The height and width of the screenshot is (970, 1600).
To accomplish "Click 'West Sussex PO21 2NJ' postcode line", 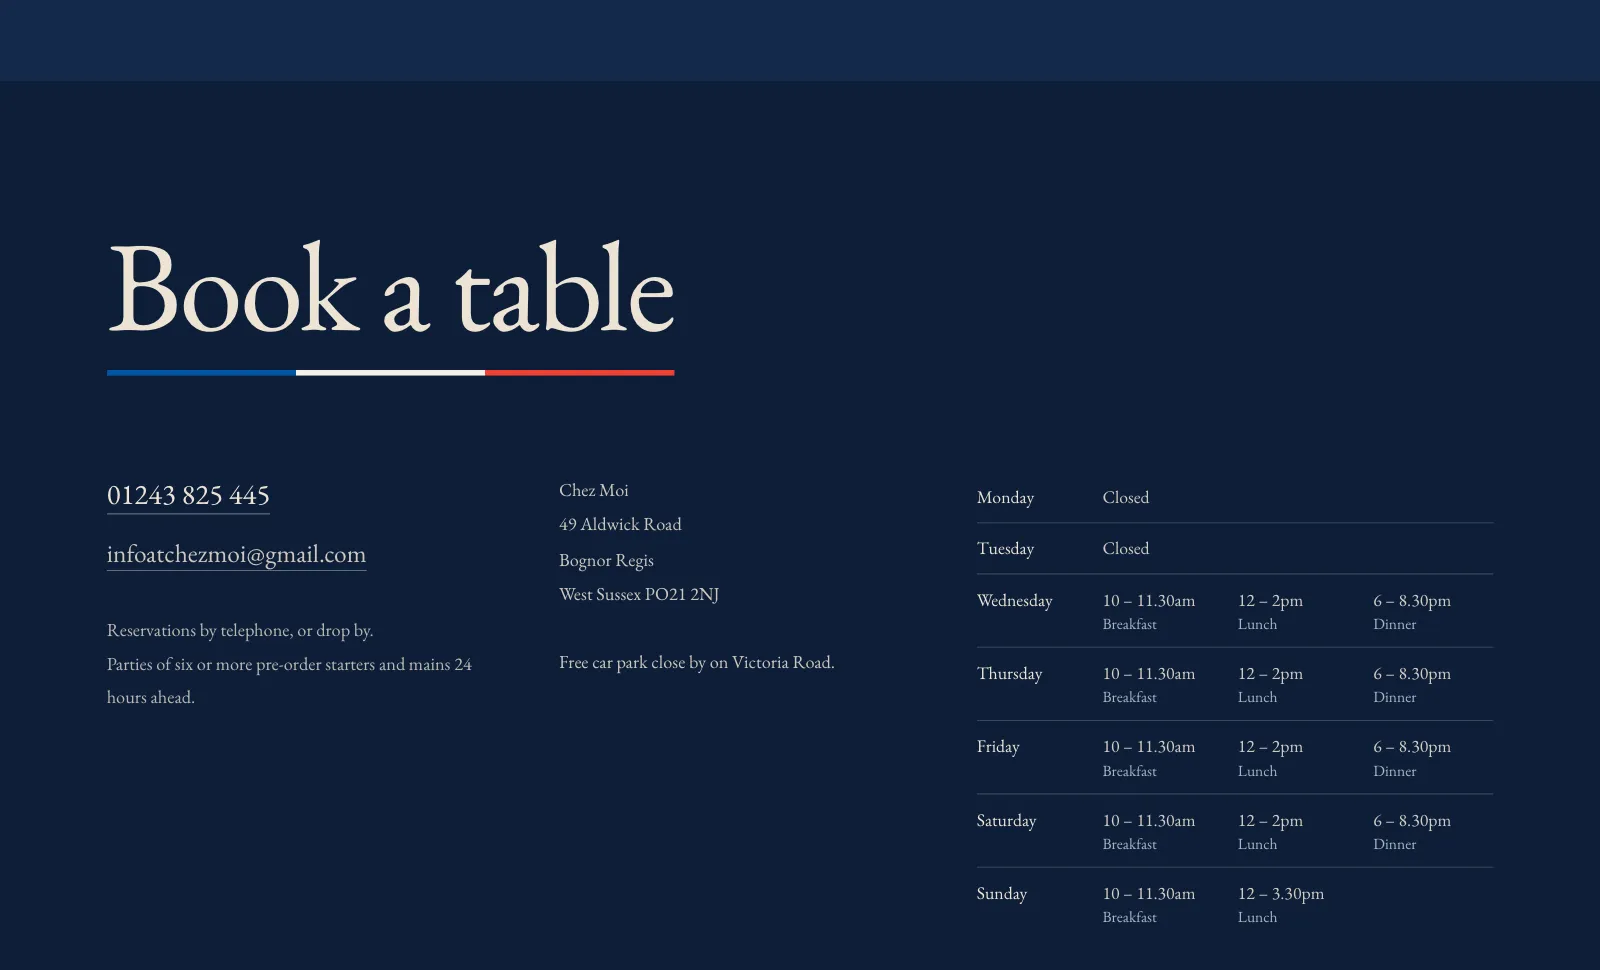I will coord(639,594).
